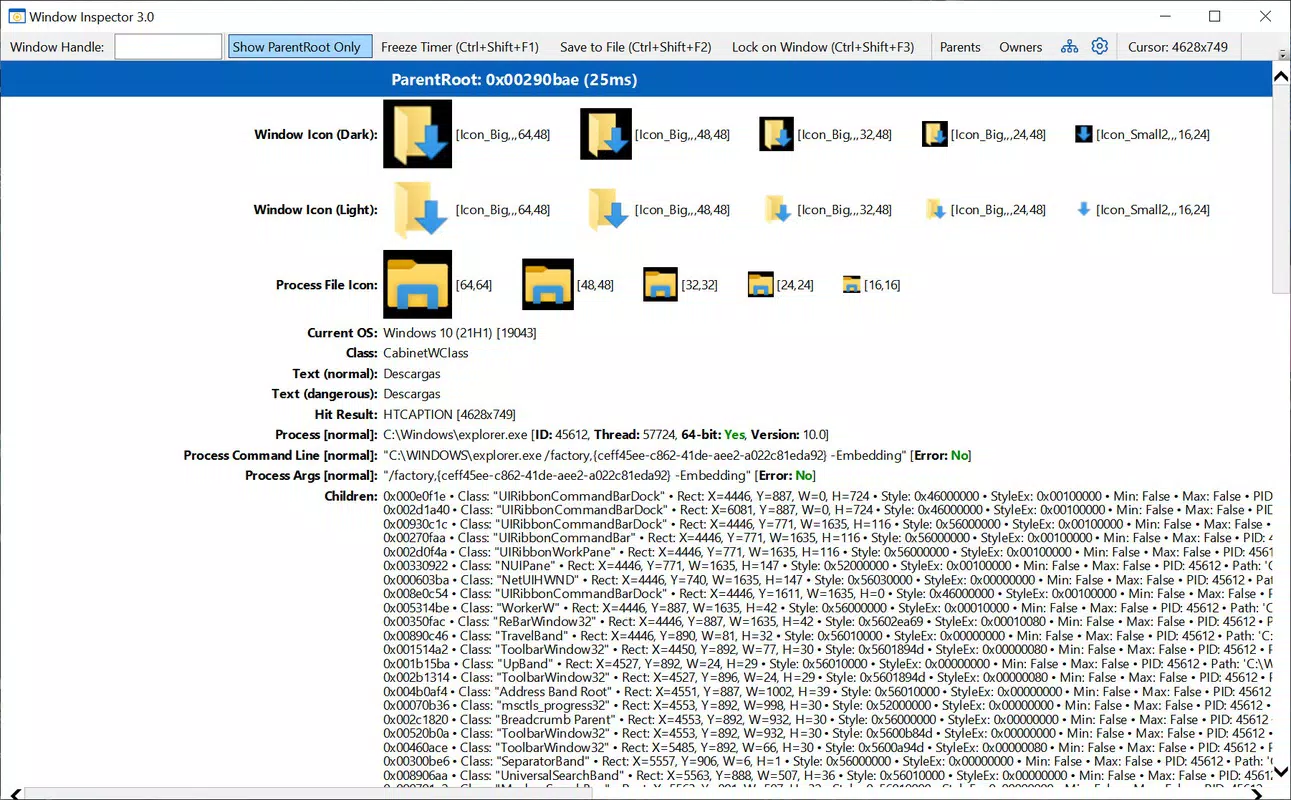Select the dark 64x48 big window icon

(x=417, y=134)
